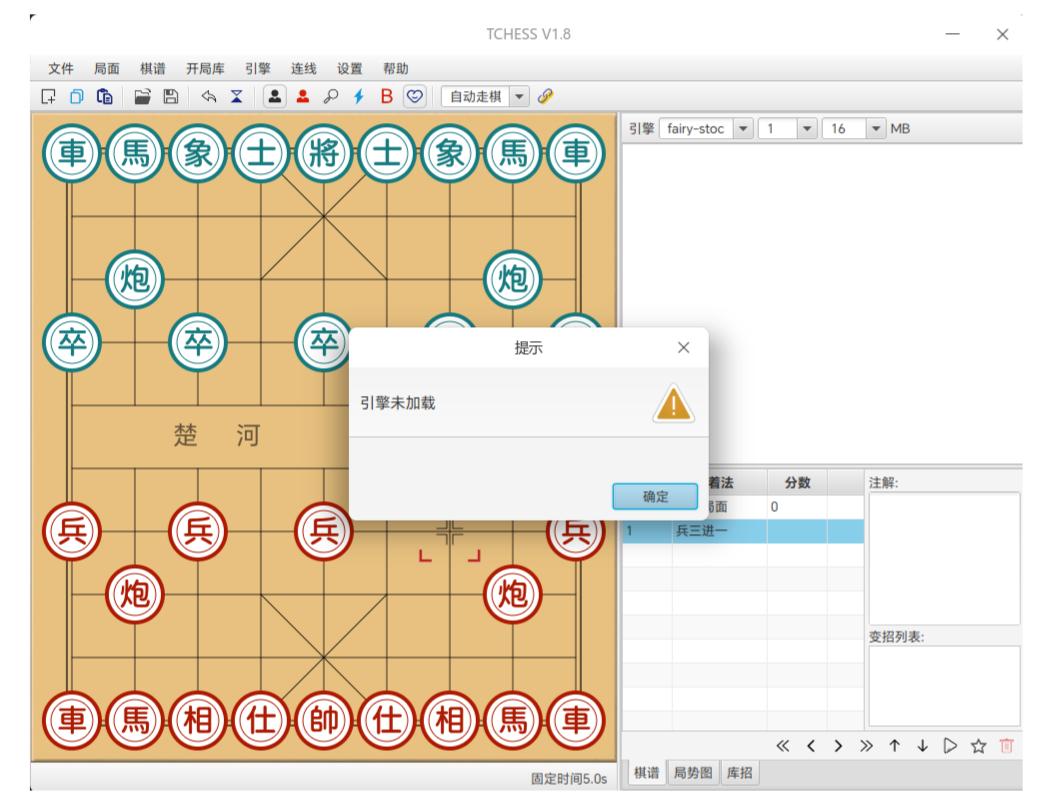Click the blue lightning bolt icon
Screen dimensions: 1047x812
[x=359, y=96]
